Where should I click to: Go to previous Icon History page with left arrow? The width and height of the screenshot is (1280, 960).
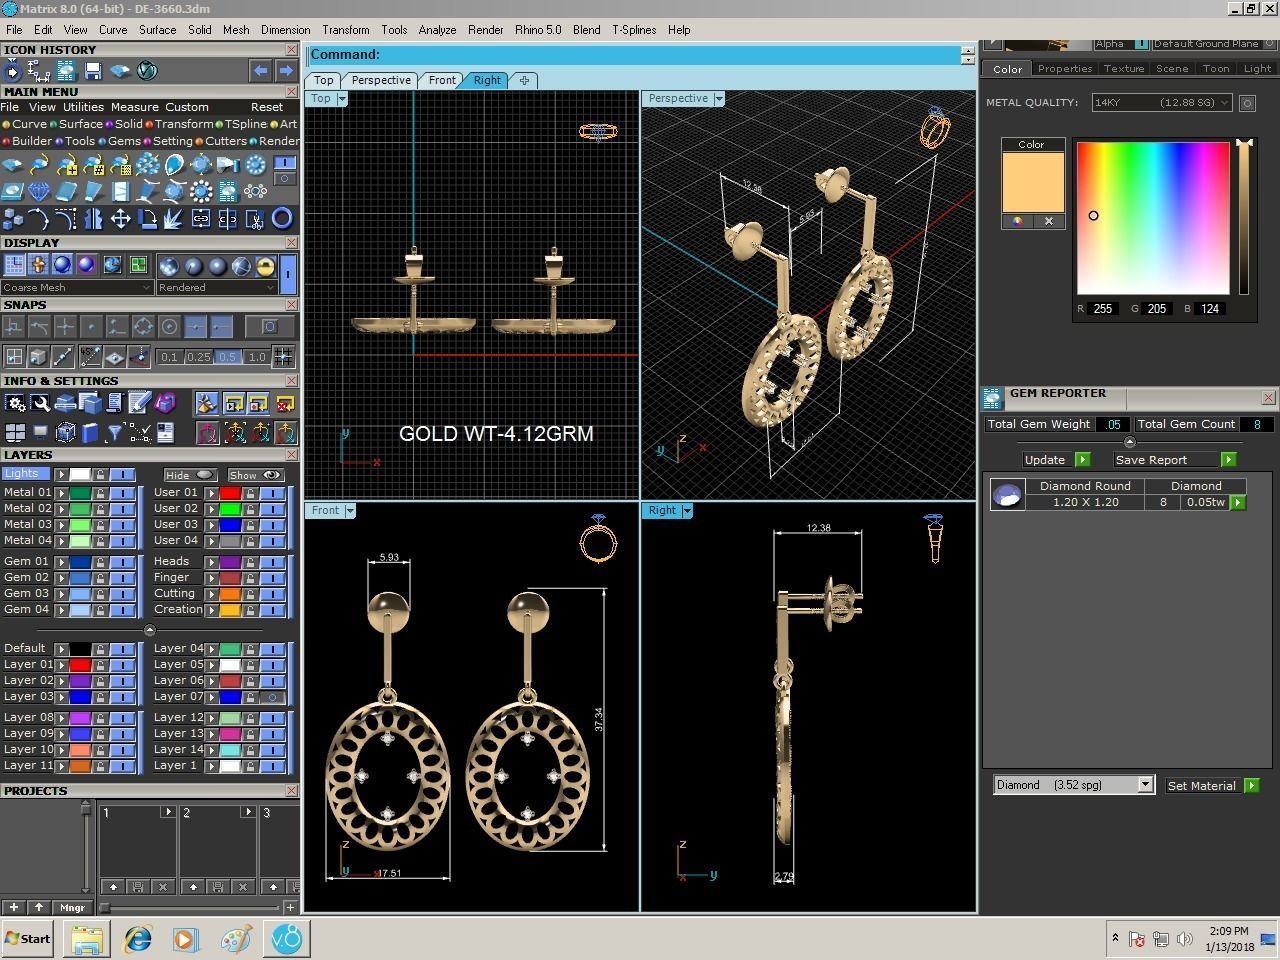(x=260, y=70)
